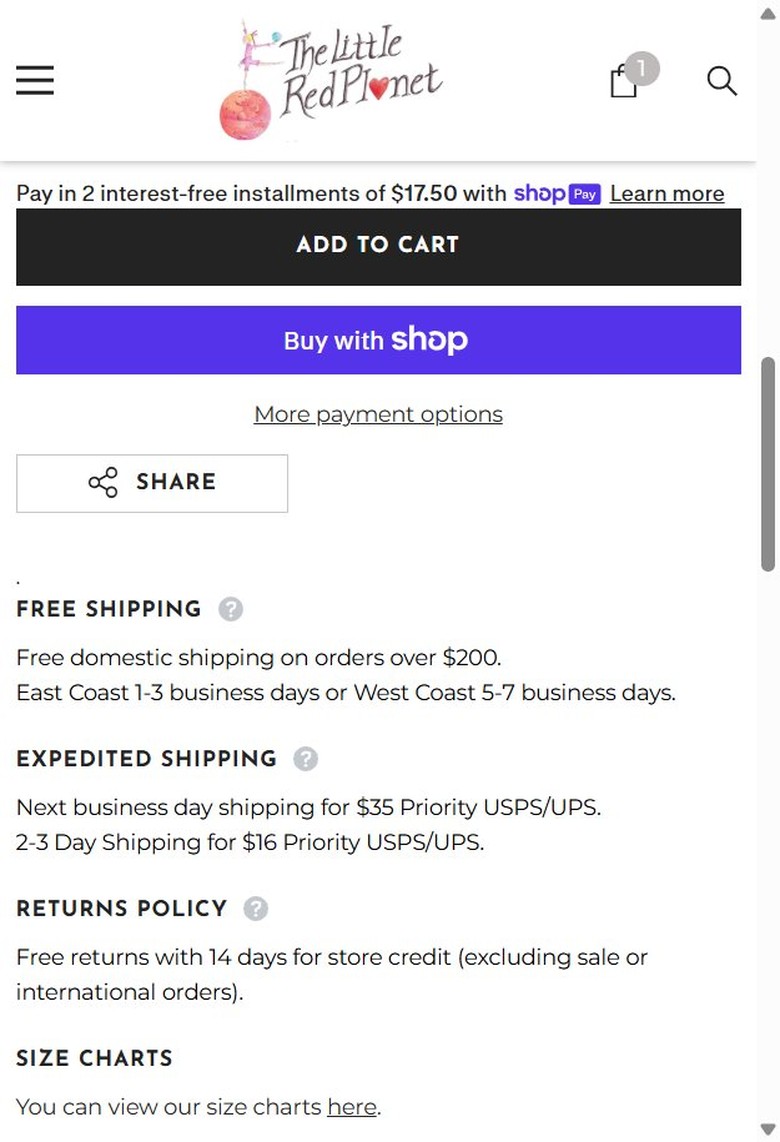This screenshot has width=780, height=1142.
Task: Click the scroll down arrow
Action: [768, 1129]
